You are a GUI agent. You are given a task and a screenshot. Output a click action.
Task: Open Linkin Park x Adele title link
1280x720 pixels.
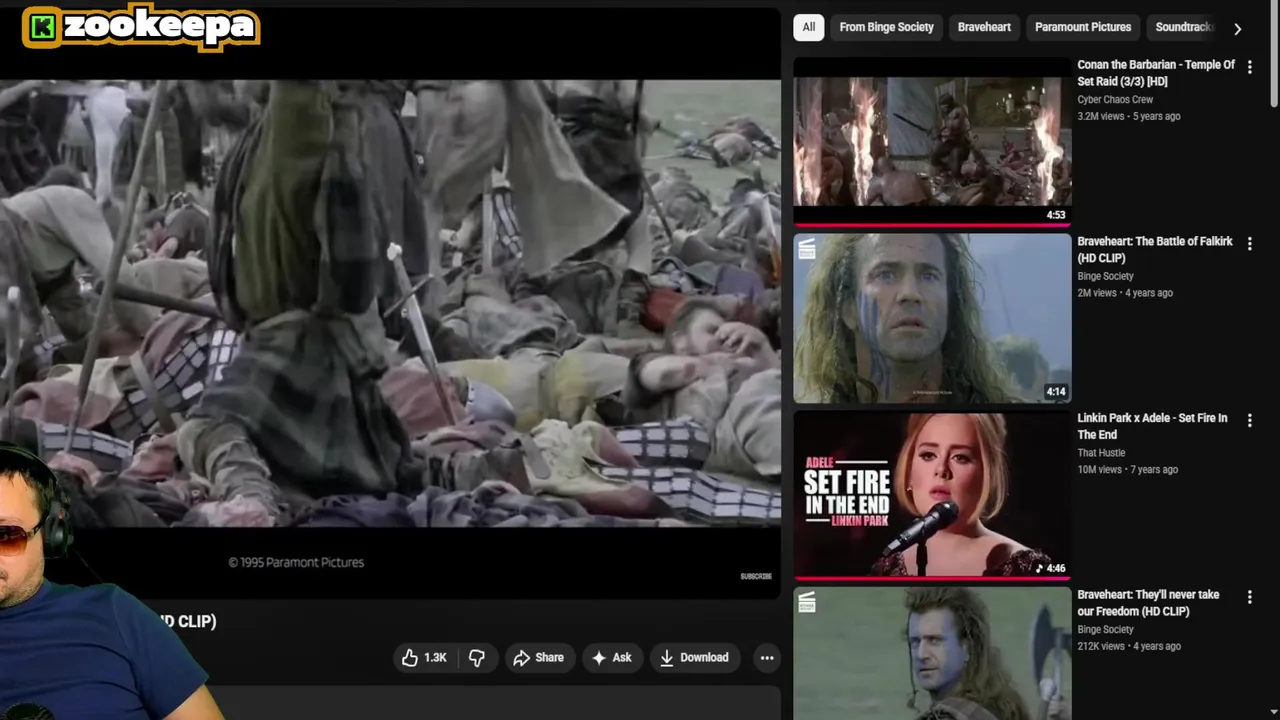coord(1152,426)
